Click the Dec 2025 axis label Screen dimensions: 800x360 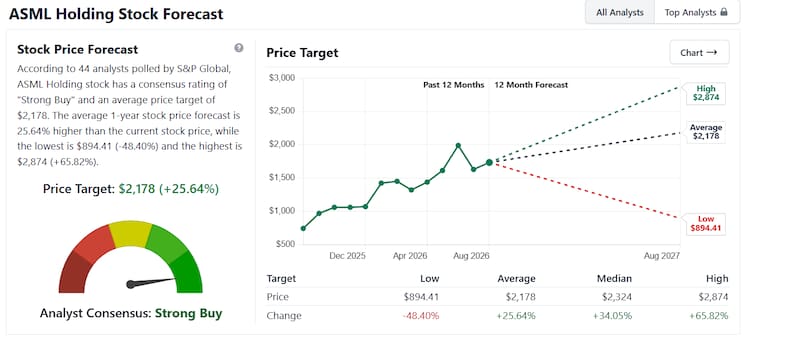pos(347,256)
